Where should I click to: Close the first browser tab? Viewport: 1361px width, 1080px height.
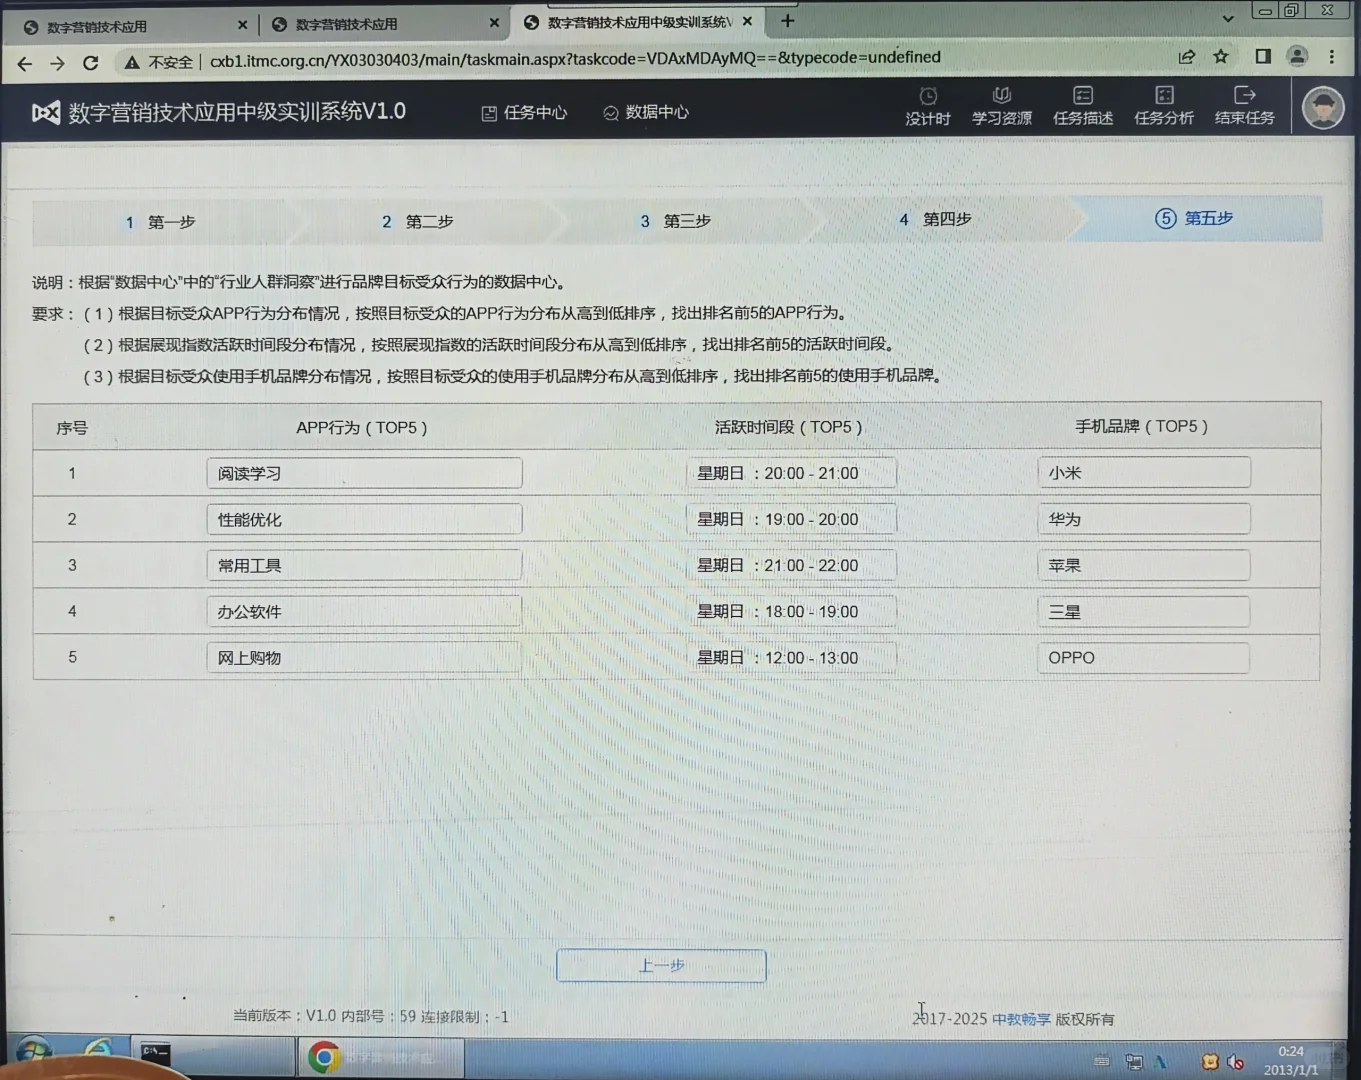(243, 25)
